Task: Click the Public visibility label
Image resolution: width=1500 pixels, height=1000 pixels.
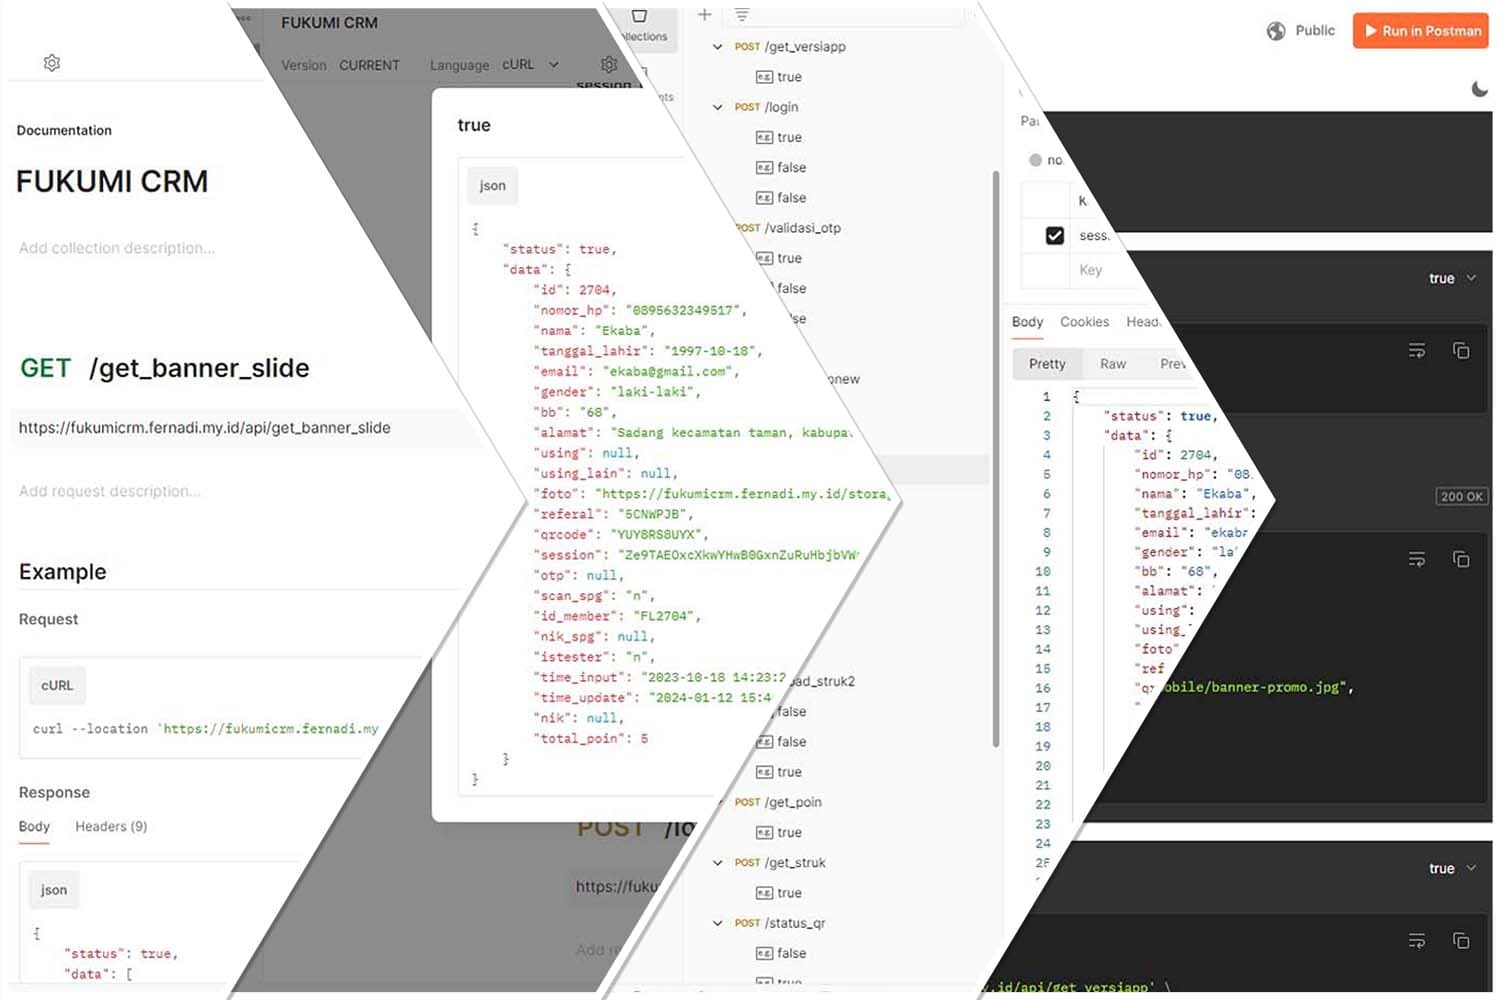Action: pos(1315,31)
